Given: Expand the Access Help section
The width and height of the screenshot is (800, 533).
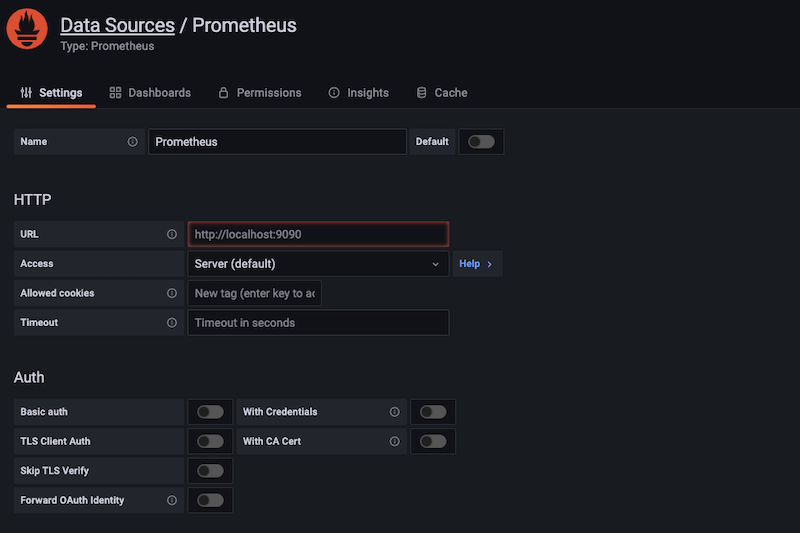Looking at the screenshot, I should pos(477,264).
